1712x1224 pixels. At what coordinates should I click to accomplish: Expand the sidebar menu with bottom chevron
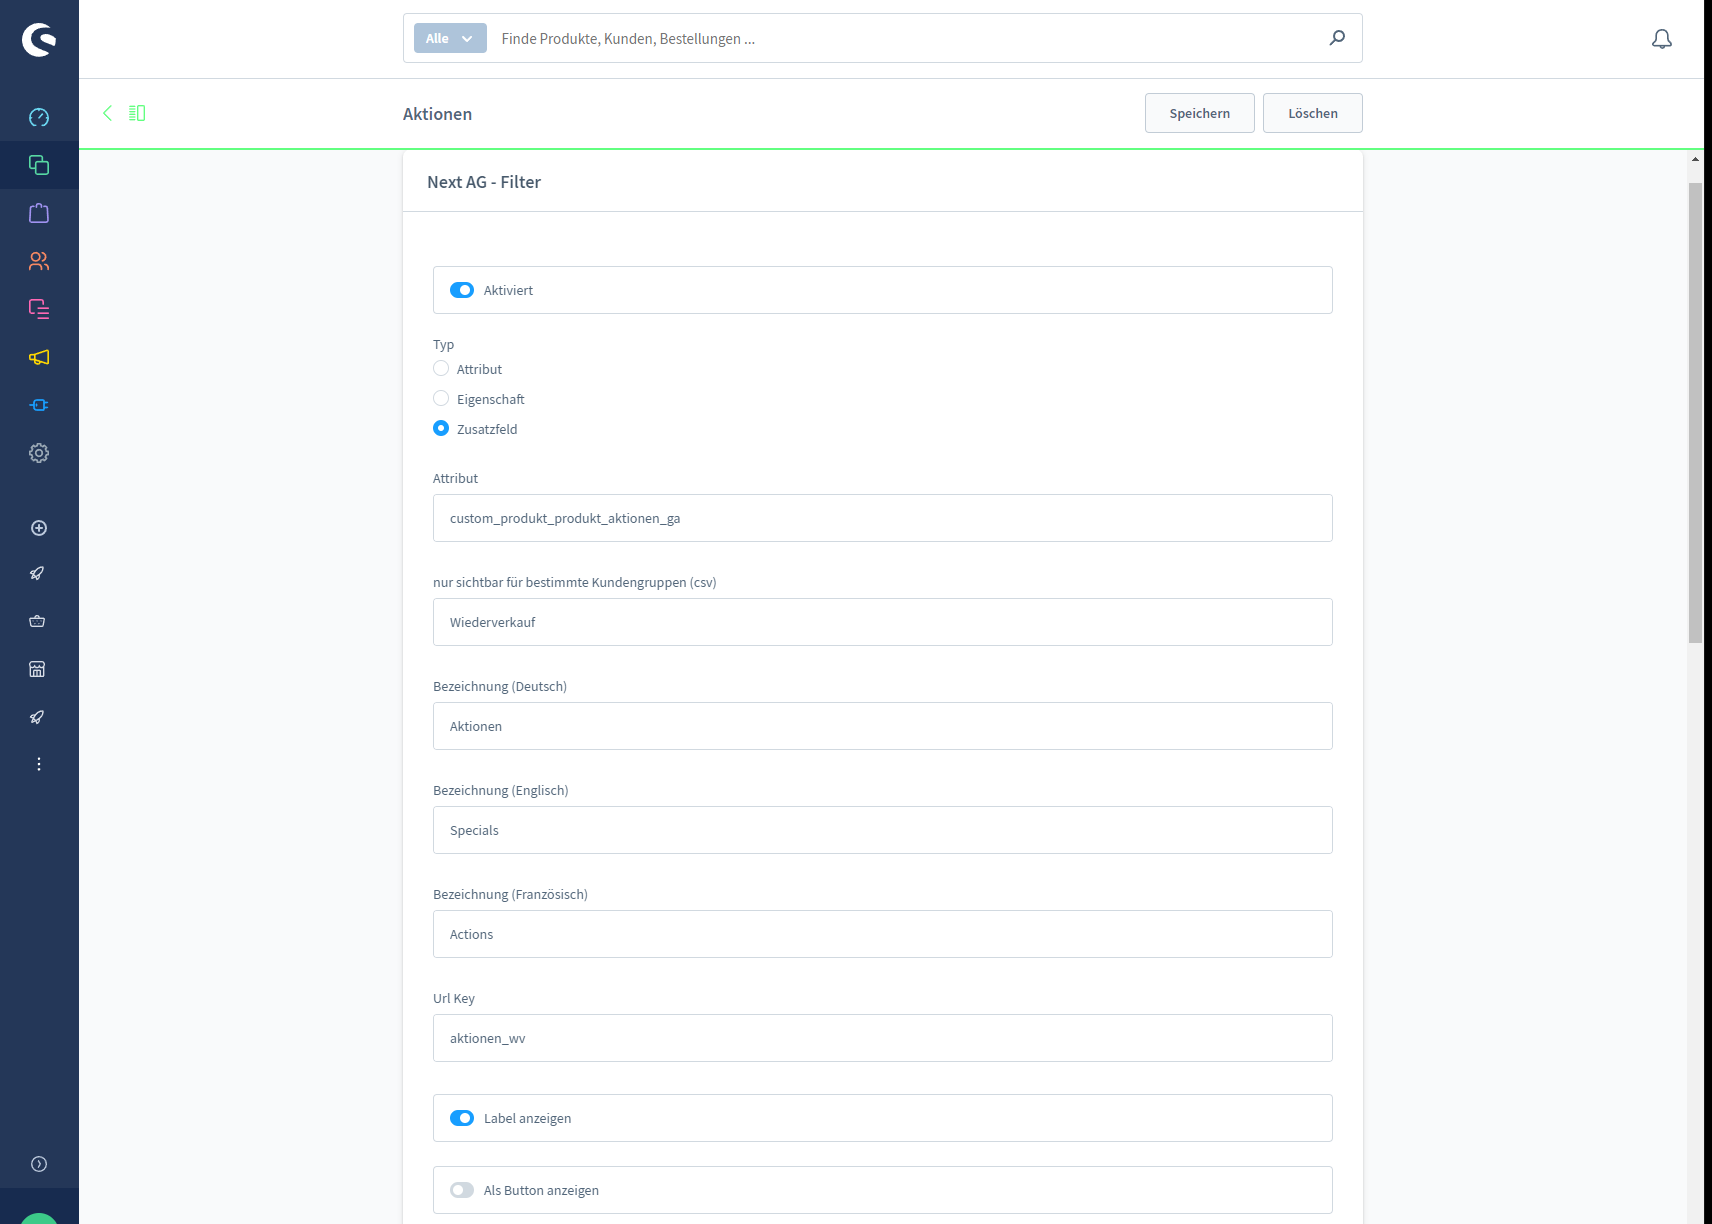pos(39,1164)
